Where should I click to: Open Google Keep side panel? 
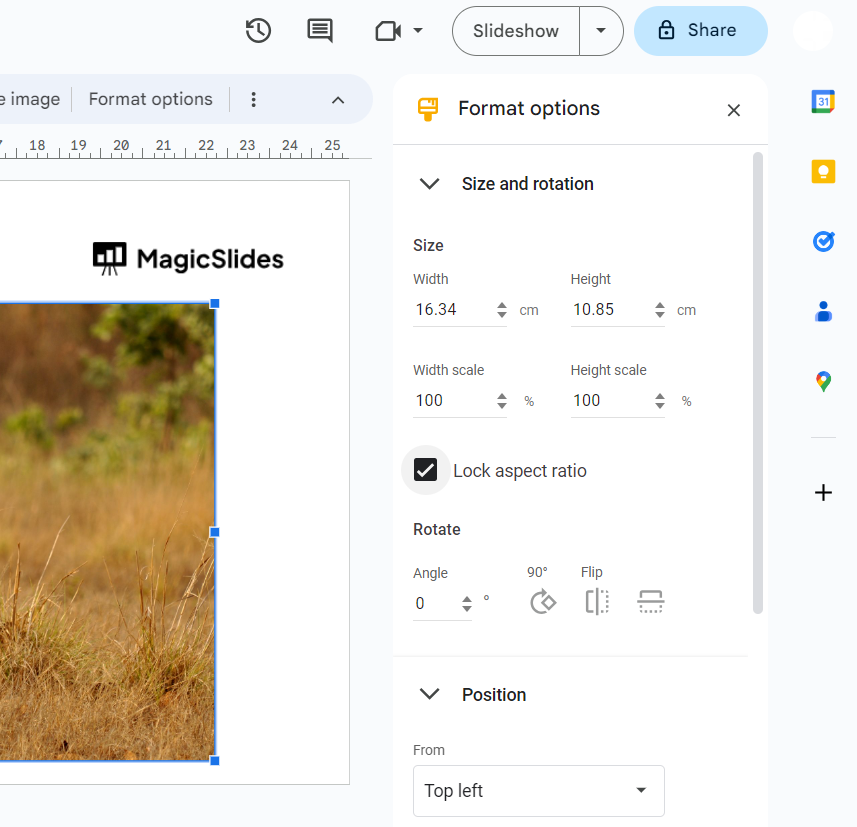(x=823, y=172)
